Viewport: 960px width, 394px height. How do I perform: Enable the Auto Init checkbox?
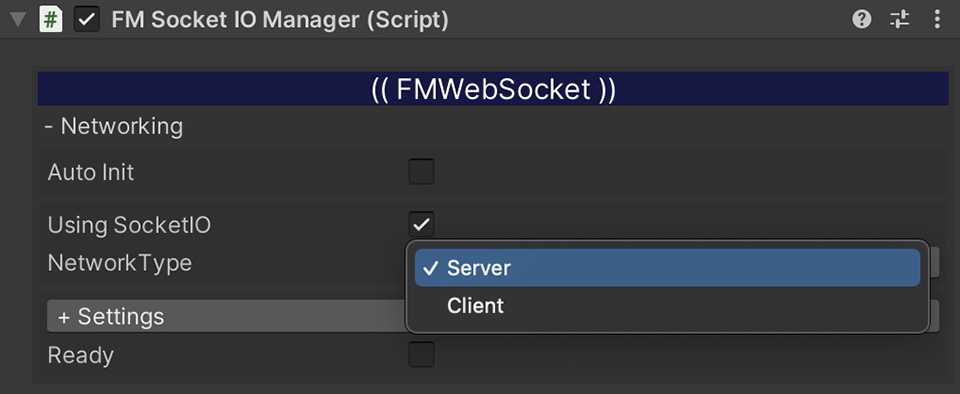tap(421, 172)
